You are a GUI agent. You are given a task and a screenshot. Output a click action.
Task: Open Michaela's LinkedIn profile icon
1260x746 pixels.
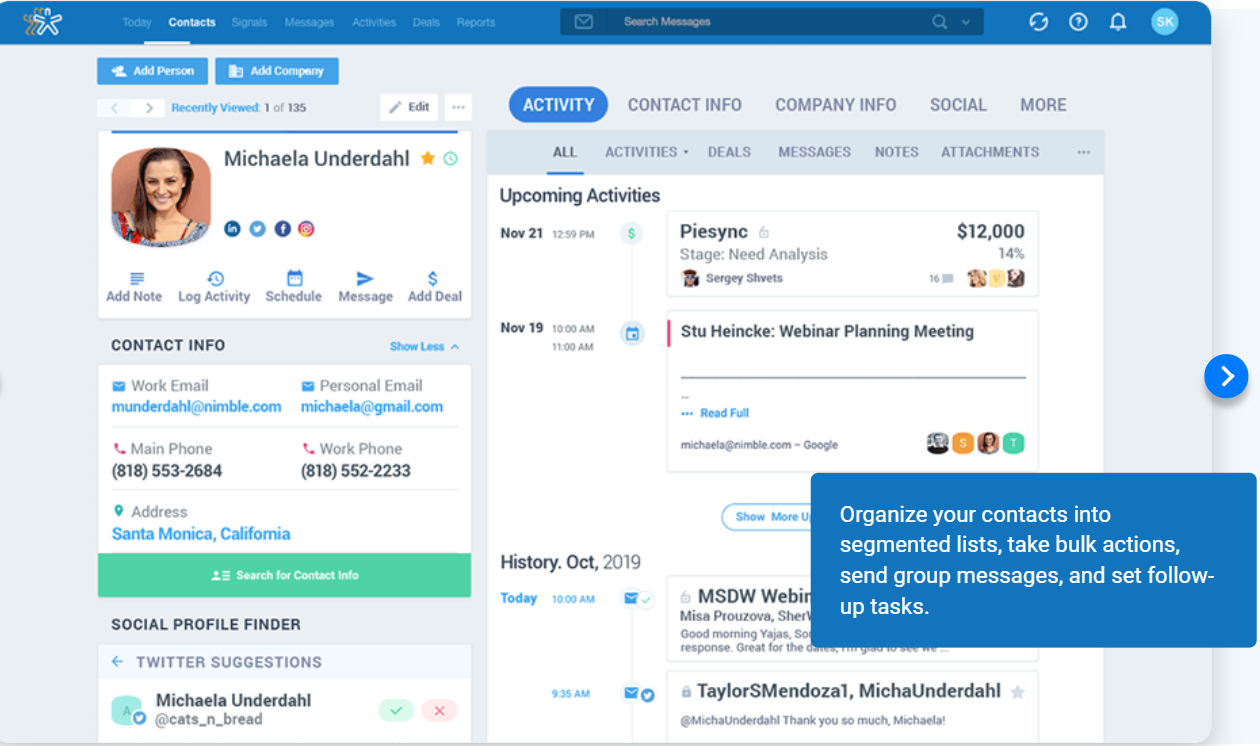pyautogui.click(x=232, y=229)
